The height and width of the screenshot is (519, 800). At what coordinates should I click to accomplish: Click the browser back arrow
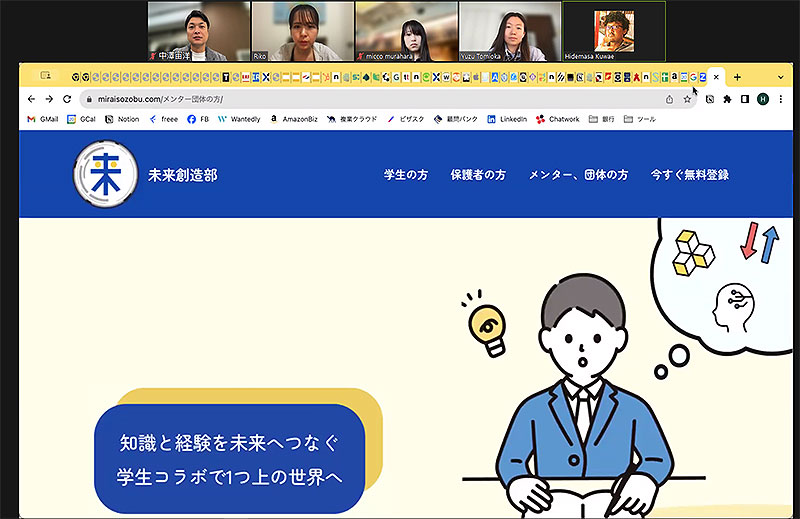pos(32,99)
